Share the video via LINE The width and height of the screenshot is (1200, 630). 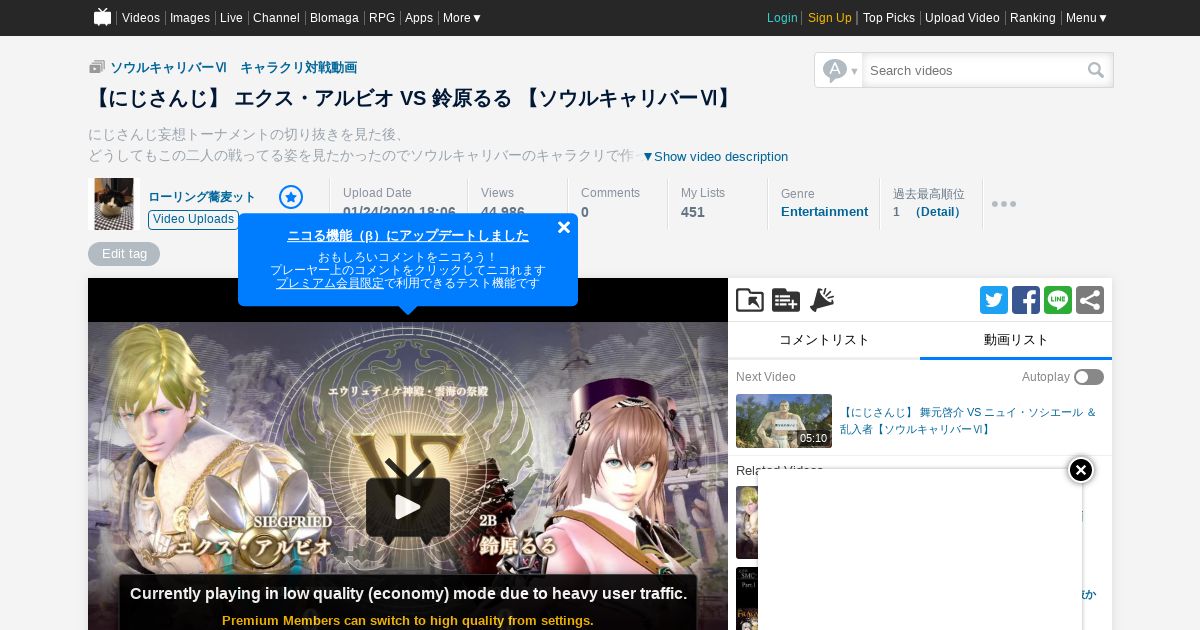1058,300
